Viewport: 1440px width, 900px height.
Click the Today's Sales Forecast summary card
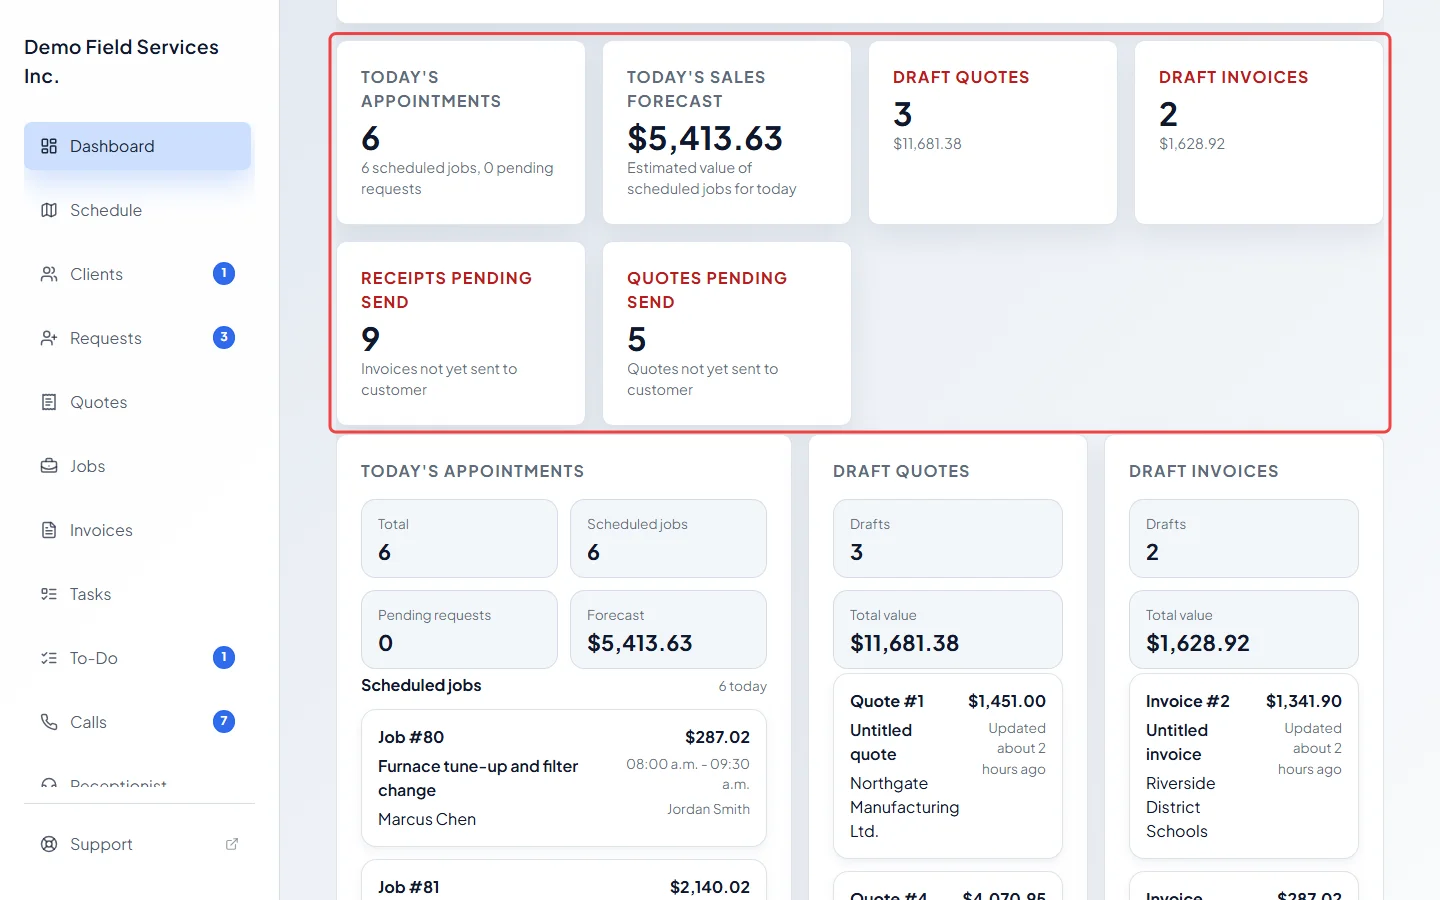pos(727,132)
